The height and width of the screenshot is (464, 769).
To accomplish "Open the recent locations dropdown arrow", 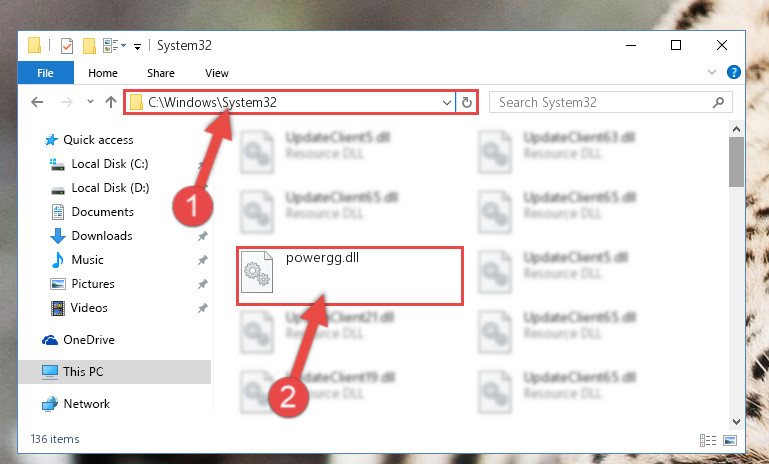I will pos(90,102).
